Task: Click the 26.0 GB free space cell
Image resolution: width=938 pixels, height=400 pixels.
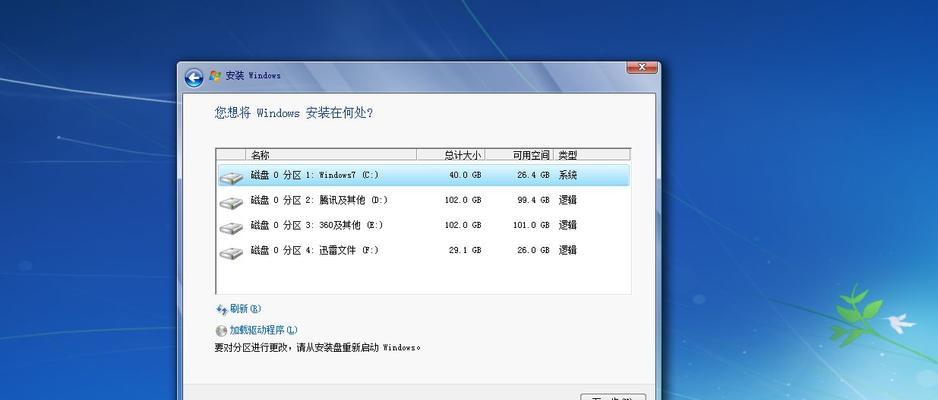Action: 533,251
